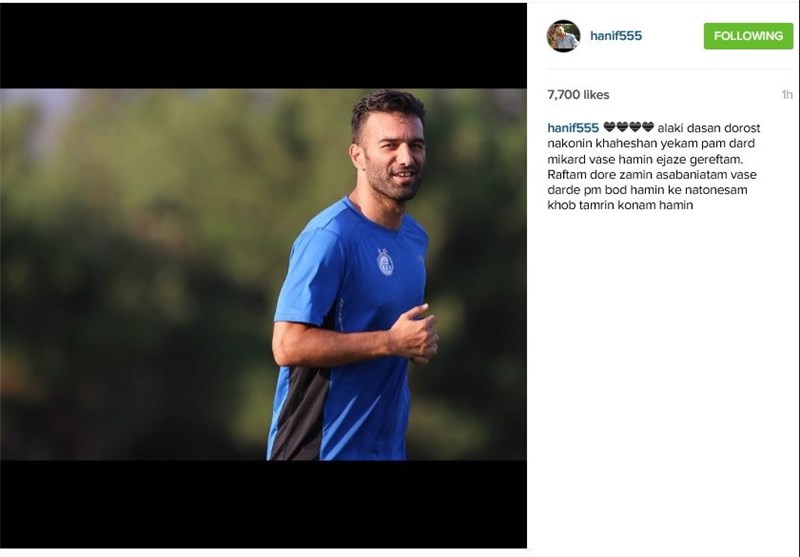Toggle the green FOLLOWING button
Screen dimensions: 800x557
748,36
